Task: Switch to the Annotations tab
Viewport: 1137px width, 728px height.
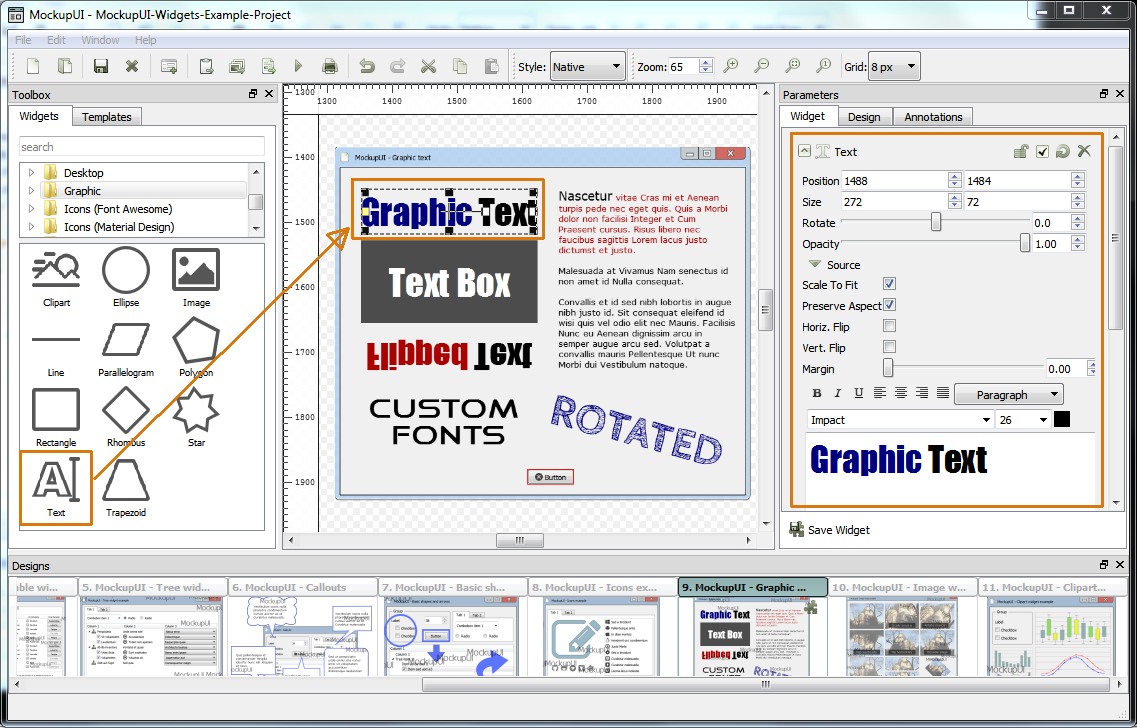Action: coord(933,117)
